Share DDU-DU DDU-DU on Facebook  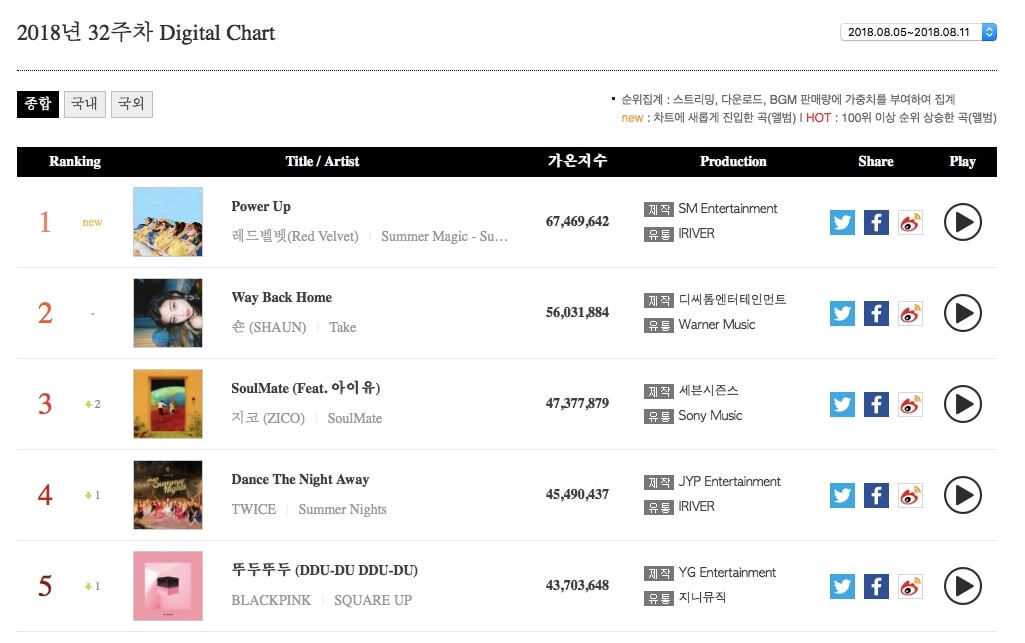[876, 586]
